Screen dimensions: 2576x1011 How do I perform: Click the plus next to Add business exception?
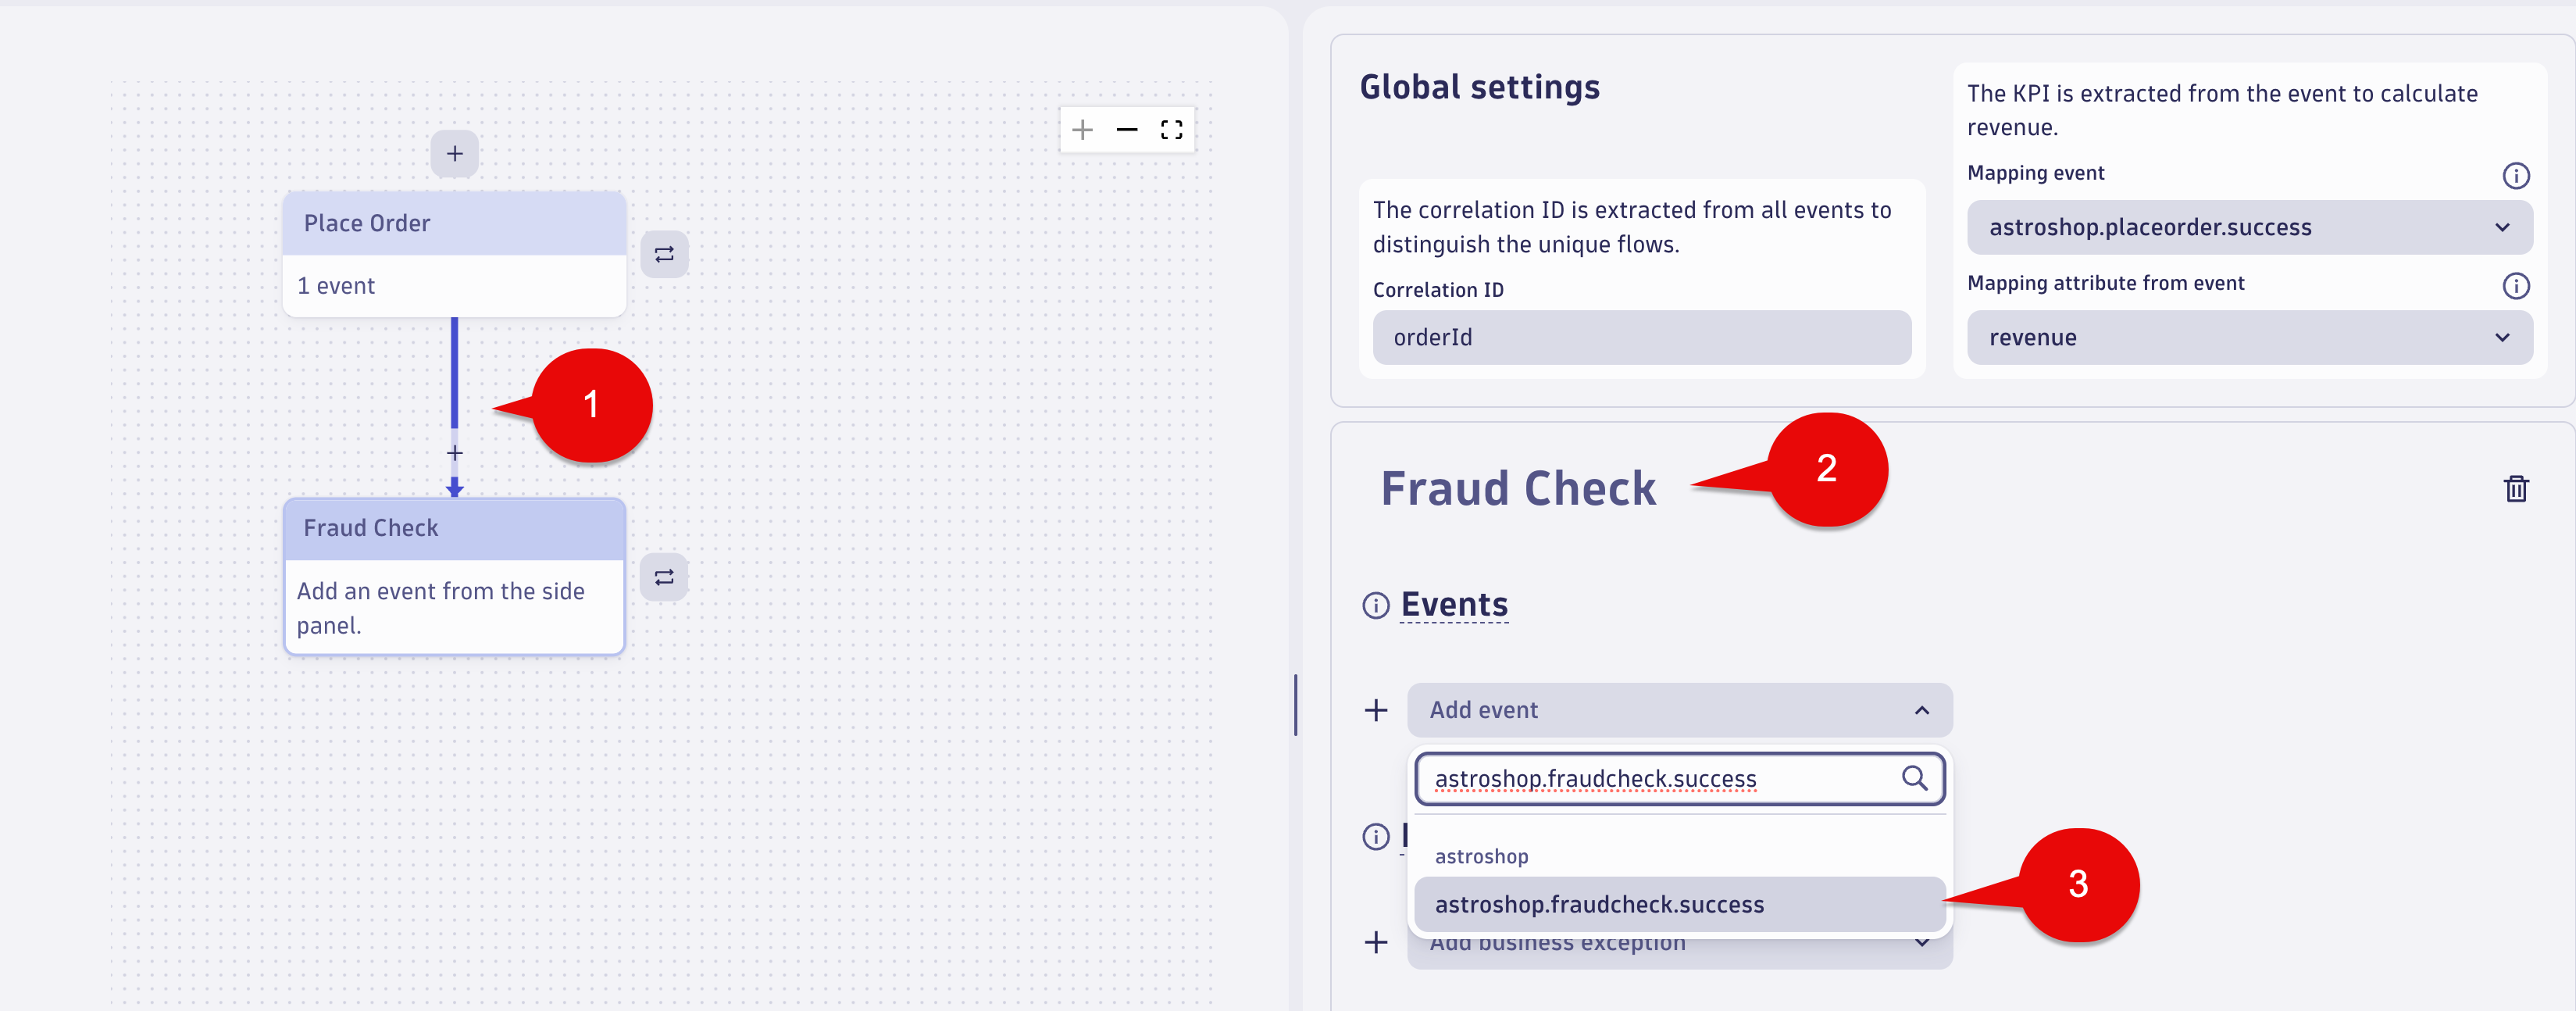1376,943
